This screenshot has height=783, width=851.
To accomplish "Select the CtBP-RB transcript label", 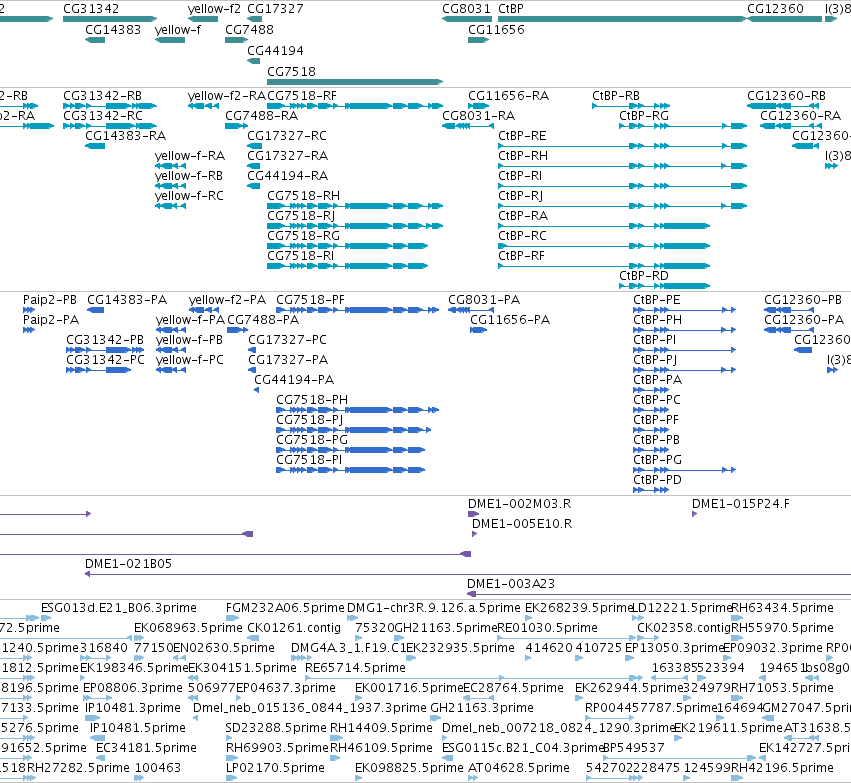I will point(616,96).
